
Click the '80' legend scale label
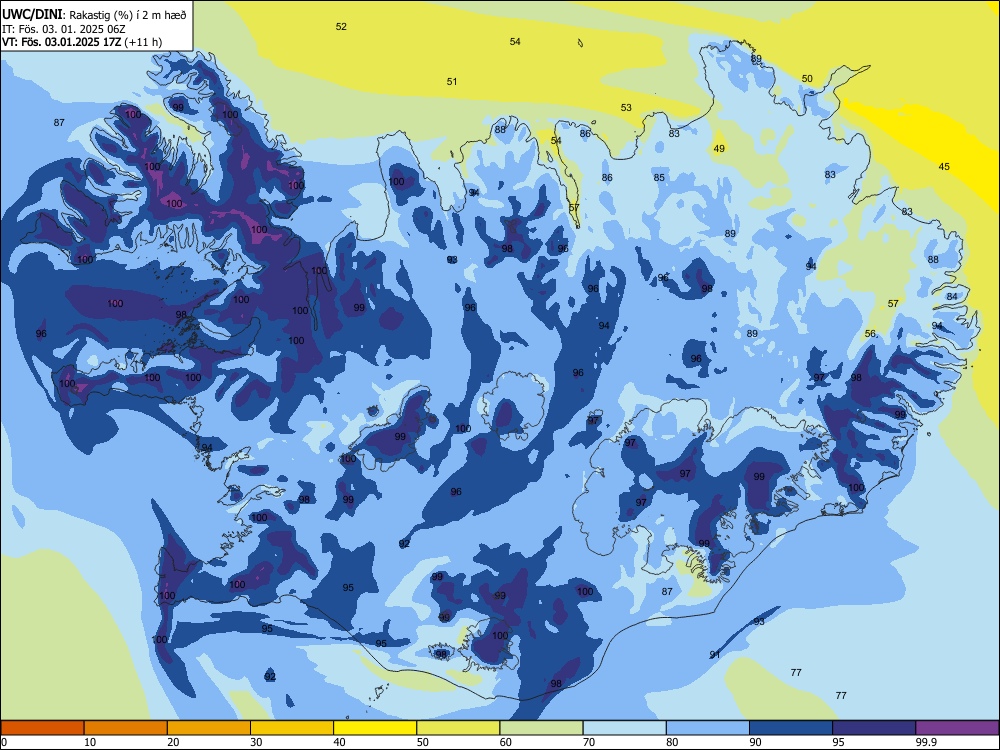672,742
